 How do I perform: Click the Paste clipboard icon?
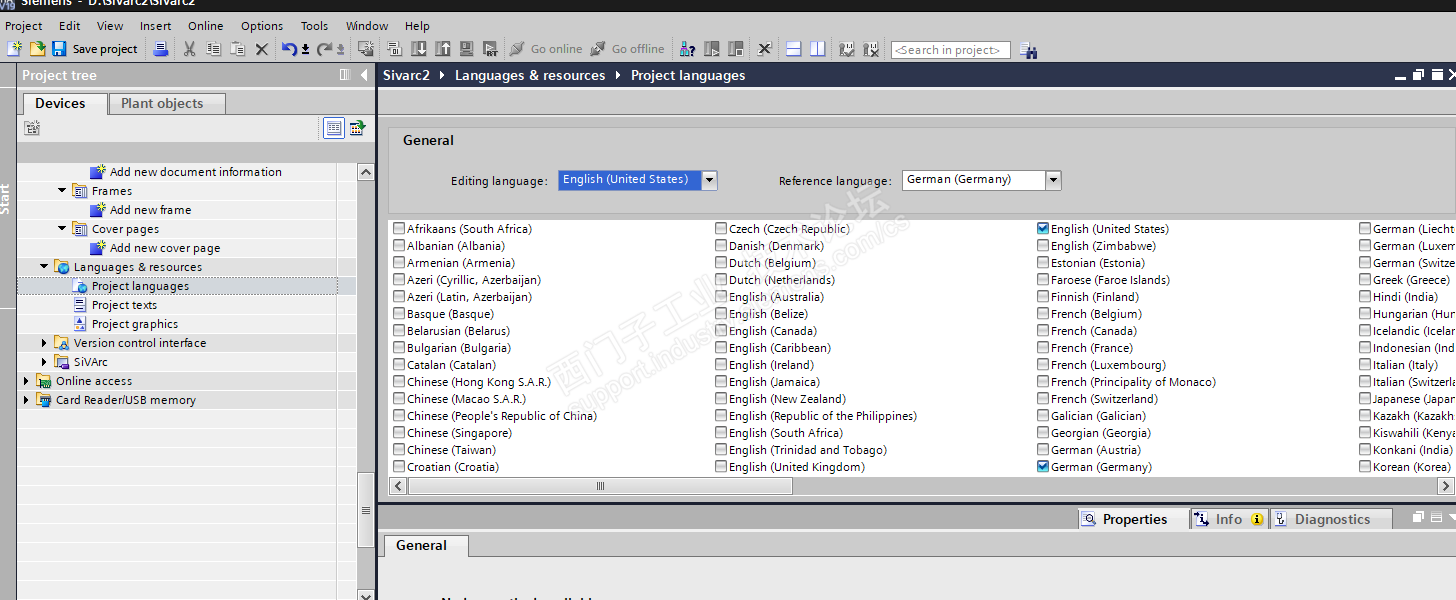(x=237, y=49)
